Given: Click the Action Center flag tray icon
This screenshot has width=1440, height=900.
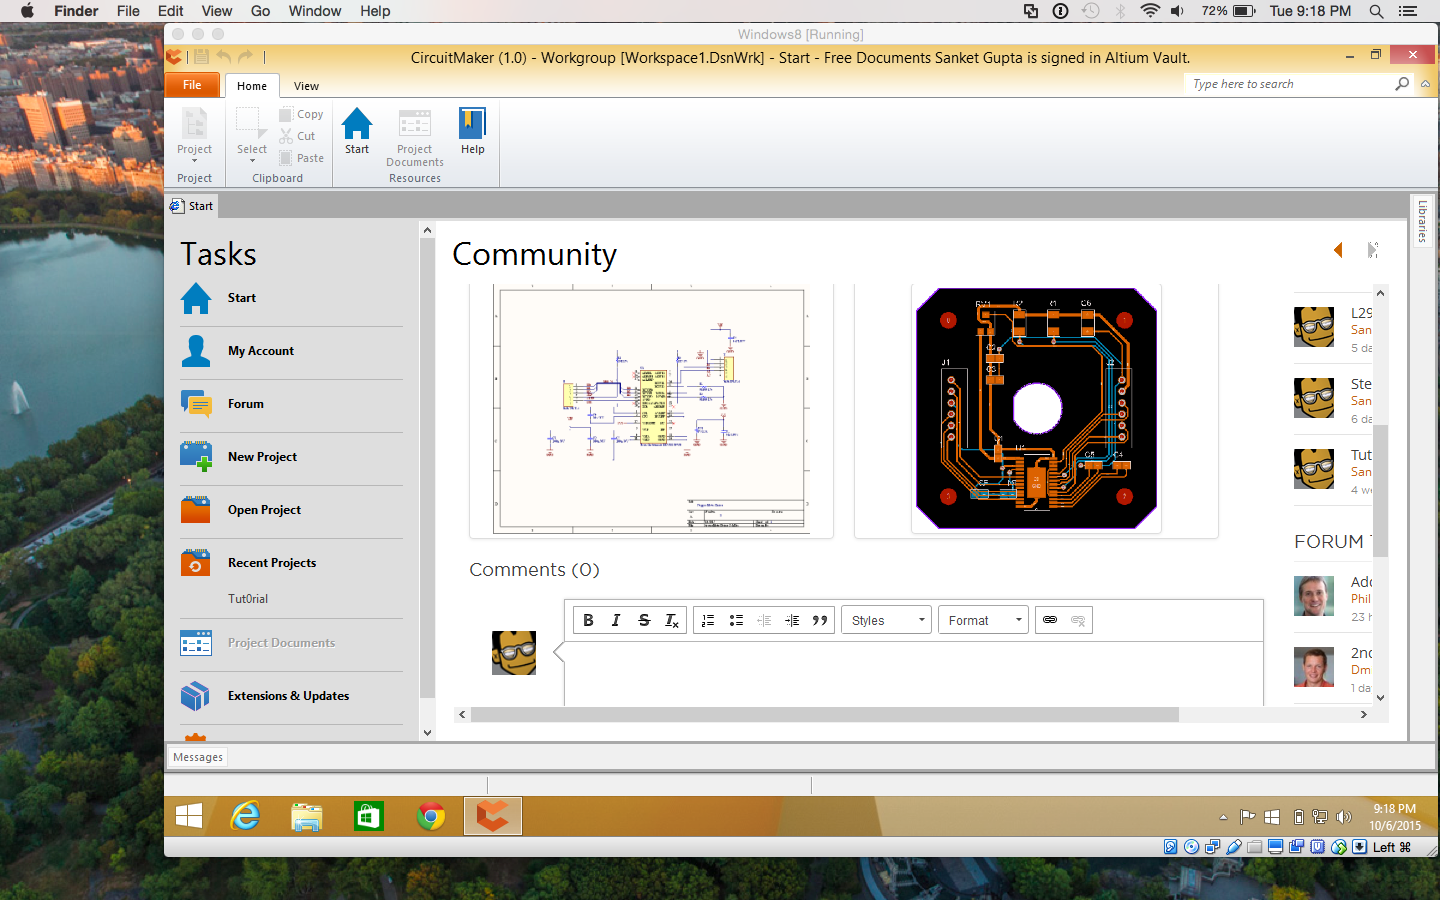Looking at the screenshot, I should pos(1247,817).
